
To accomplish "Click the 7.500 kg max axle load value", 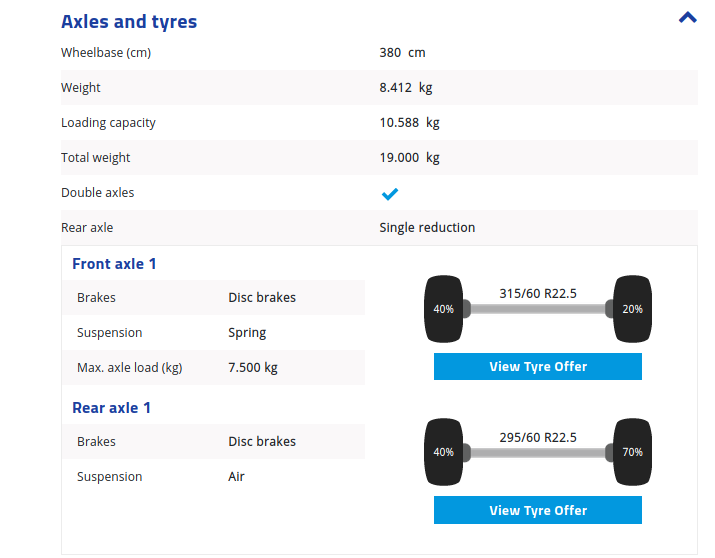I will click(253, 368).
